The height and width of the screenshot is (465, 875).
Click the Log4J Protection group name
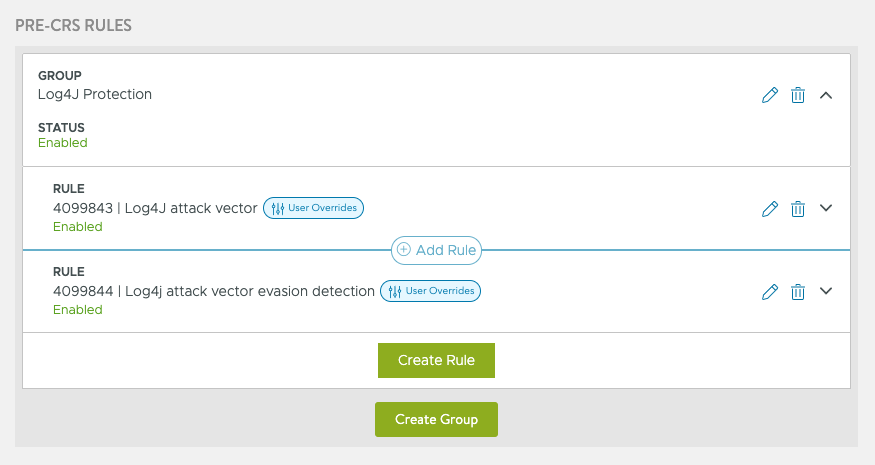point(95,94)
